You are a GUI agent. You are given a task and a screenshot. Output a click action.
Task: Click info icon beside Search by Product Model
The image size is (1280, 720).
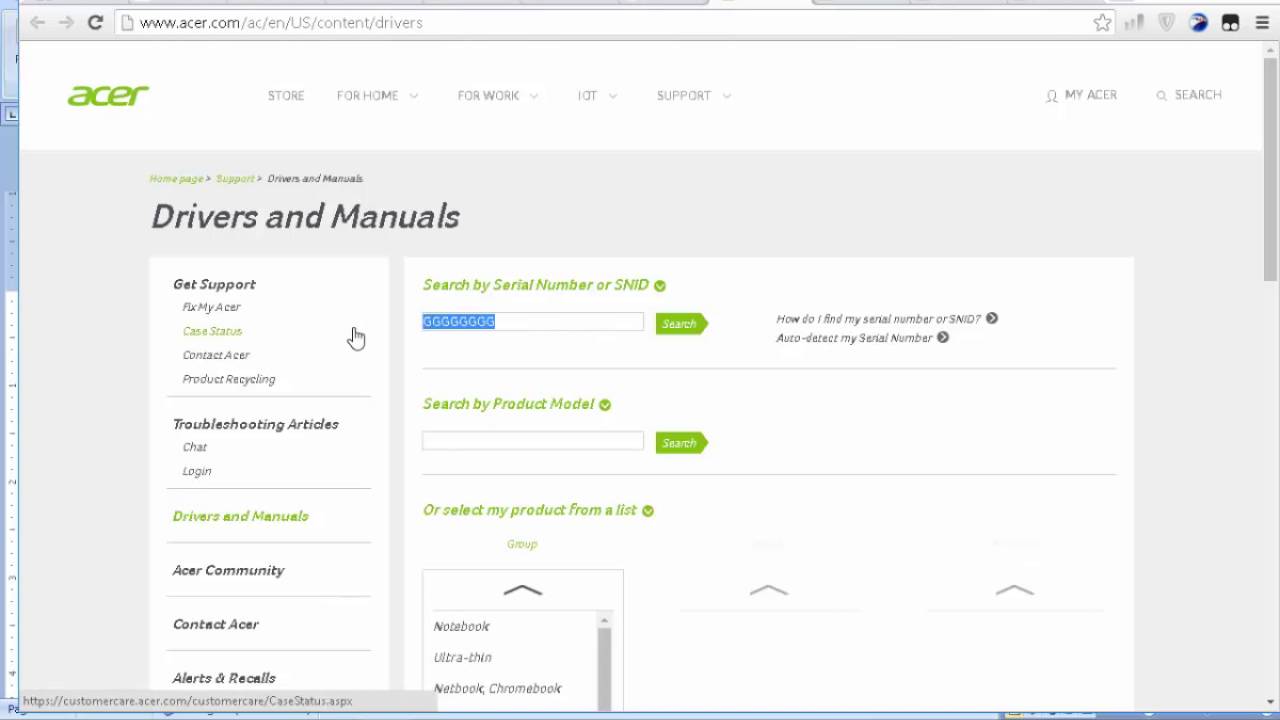pos(604,405)
